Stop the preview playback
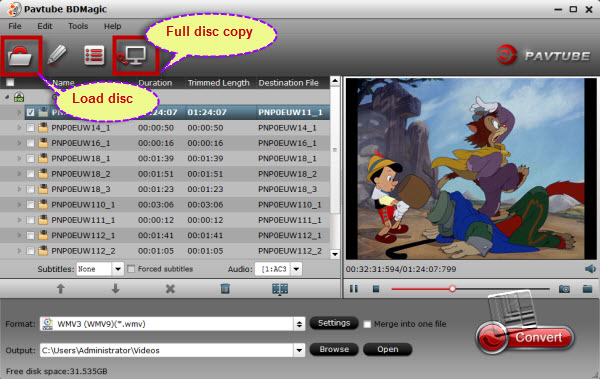Viewport: 600px width, 379px height. [376, 289]
